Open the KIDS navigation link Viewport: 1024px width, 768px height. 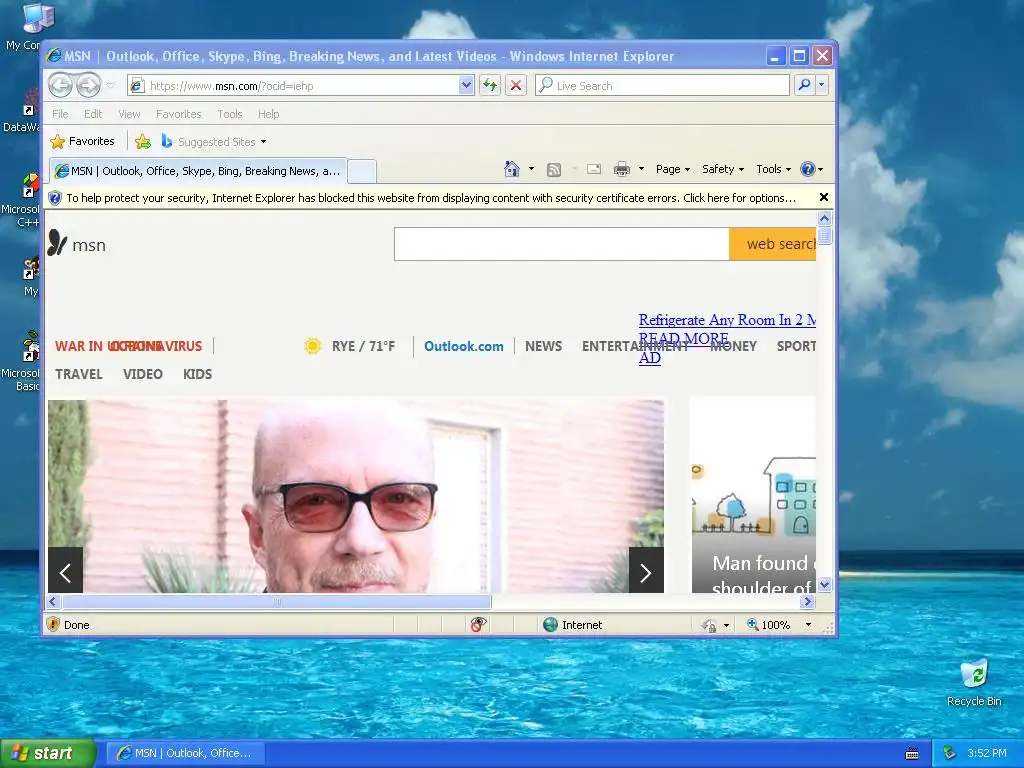197,374
